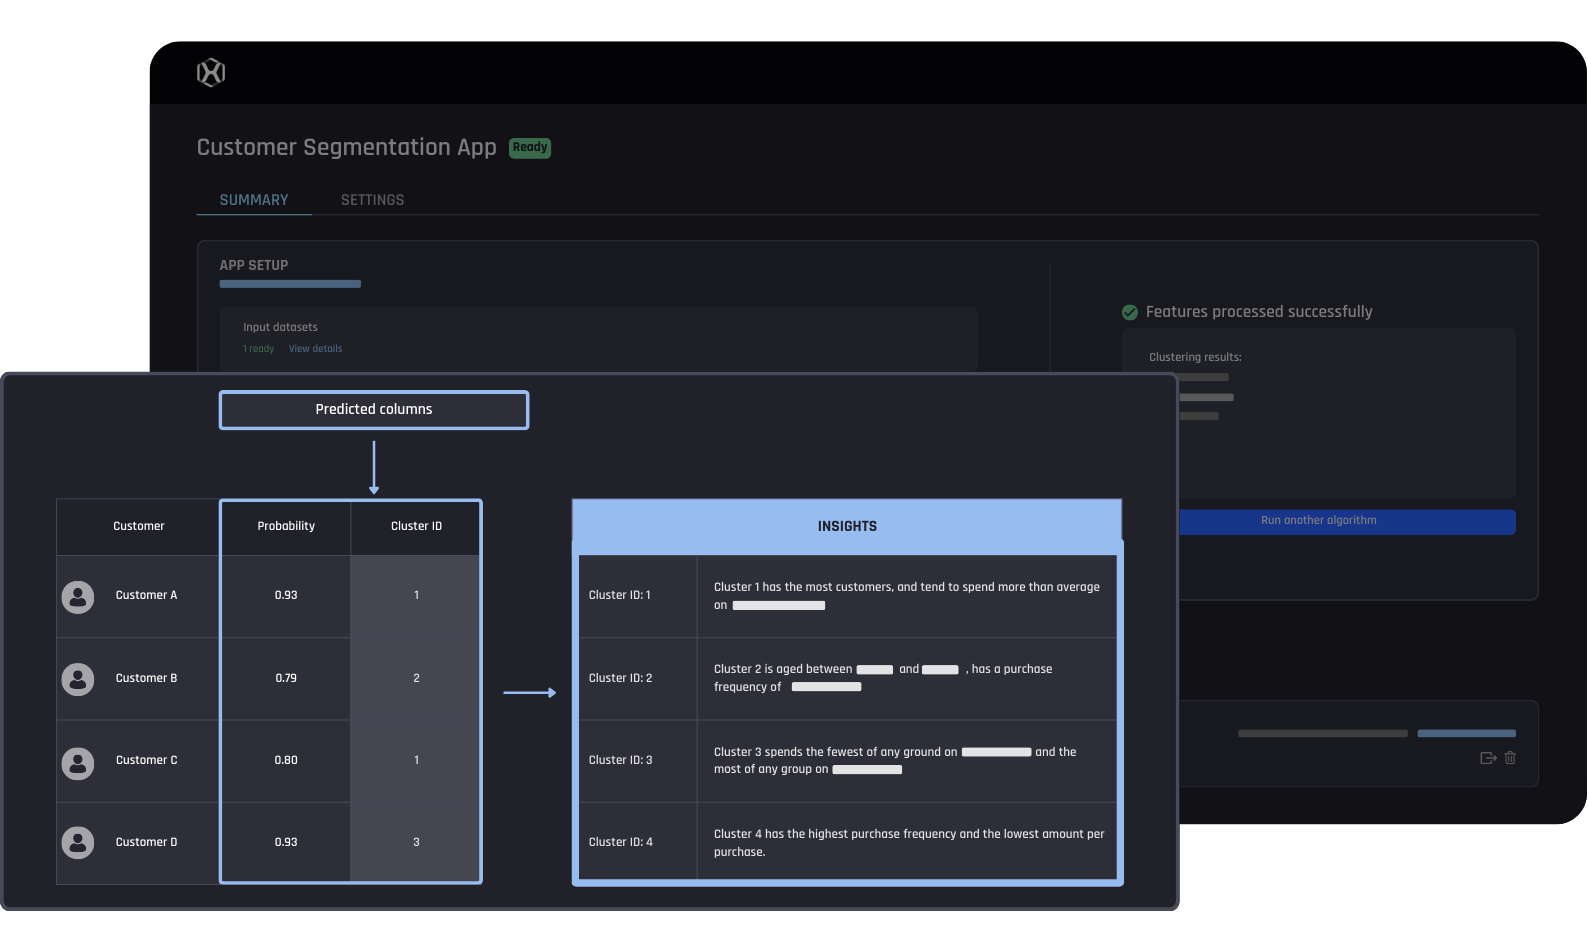Click Customer D's cluster ID value 3

pos(416,842)
